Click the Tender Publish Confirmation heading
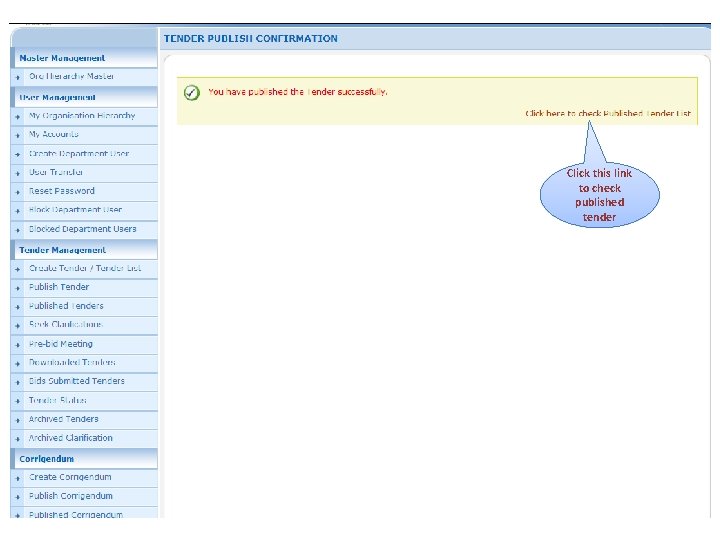The height and width of the screenshot is (540, 720). click(251, 39)
